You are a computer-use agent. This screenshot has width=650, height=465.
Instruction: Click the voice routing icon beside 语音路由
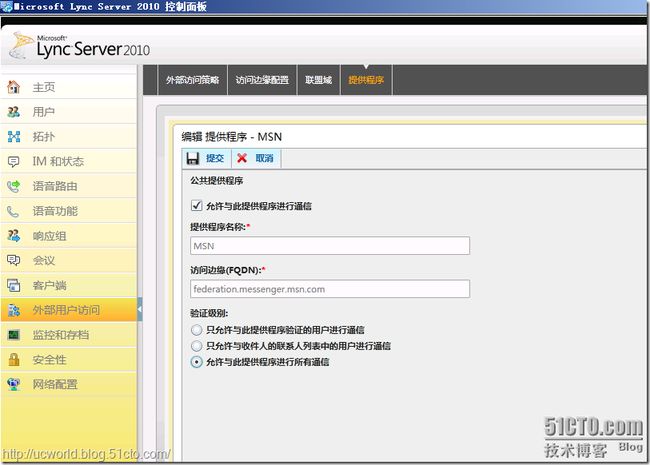[x=14, y=186]
